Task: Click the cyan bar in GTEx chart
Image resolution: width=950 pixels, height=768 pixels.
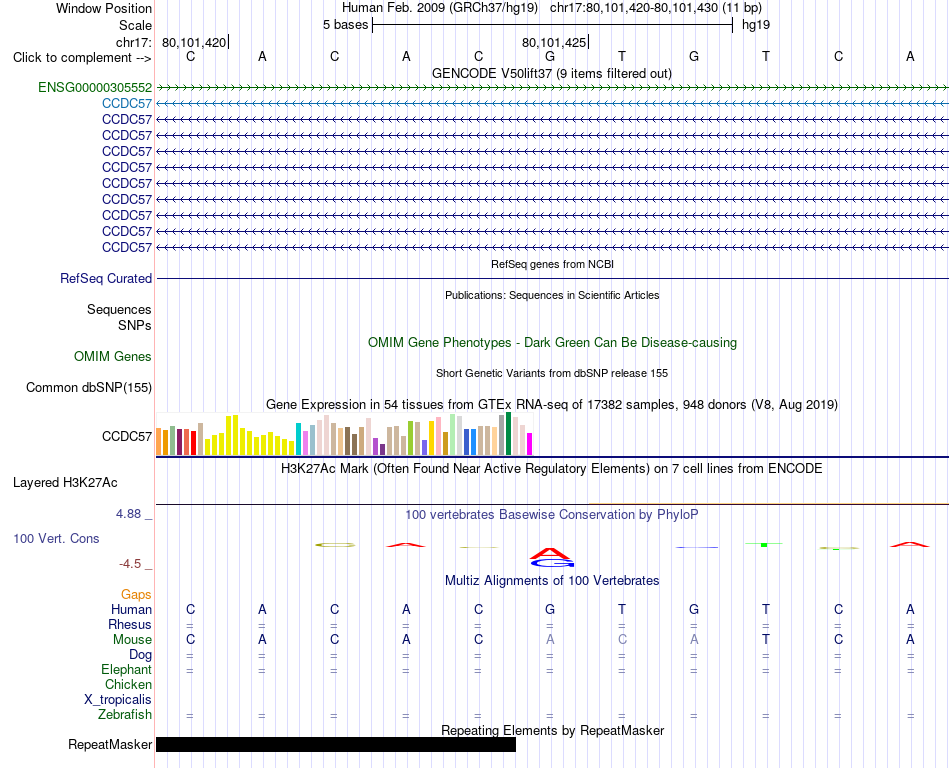Action: pos(298,439)
